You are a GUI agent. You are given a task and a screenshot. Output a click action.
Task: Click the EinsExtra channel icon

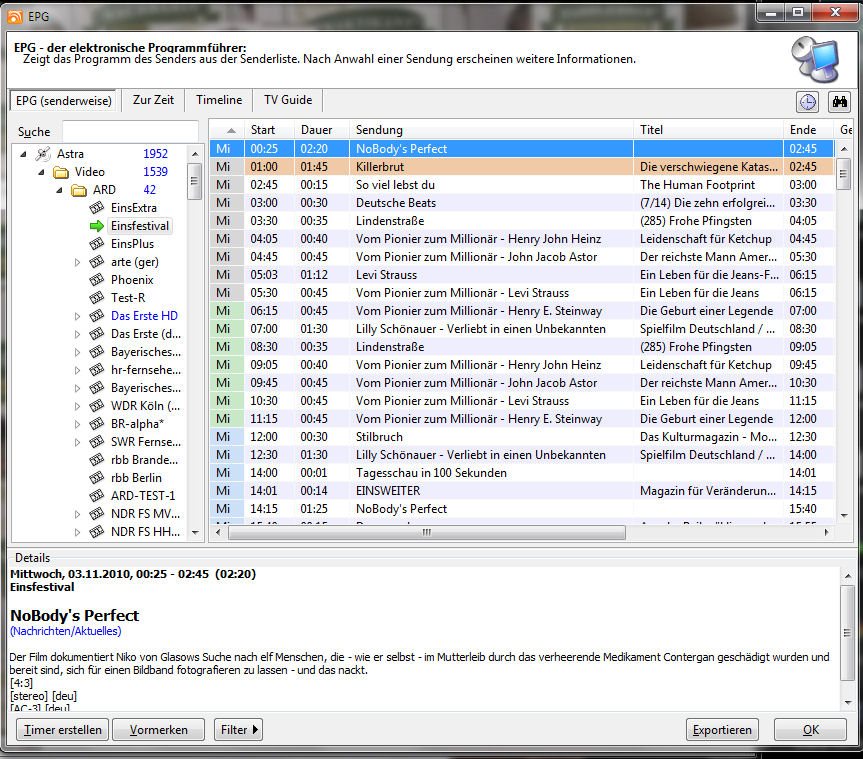click(97, 208)
